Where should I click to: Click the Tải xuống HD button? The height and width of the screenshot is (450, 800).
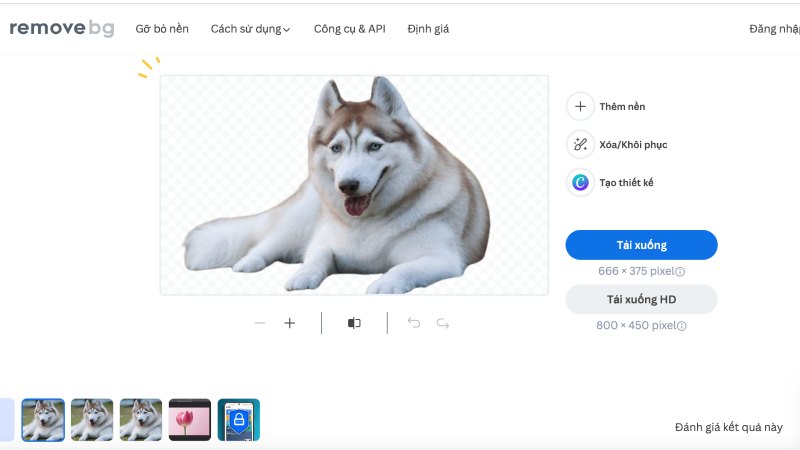(x=641, y=299)
